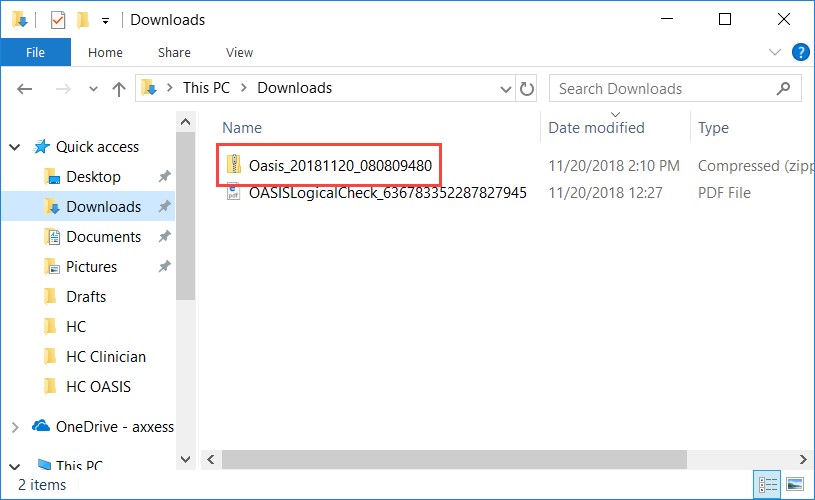This screenshot has width=815, height=500.
Task: Sort by the Name column header
Action: [242, 128]
